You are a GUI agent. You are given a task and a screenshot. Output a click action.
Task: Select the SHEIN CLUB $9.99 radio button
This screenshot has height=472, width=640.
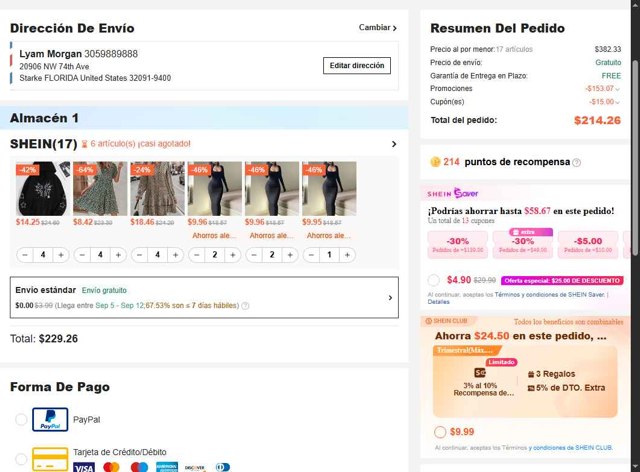click(x=440, y=432)
